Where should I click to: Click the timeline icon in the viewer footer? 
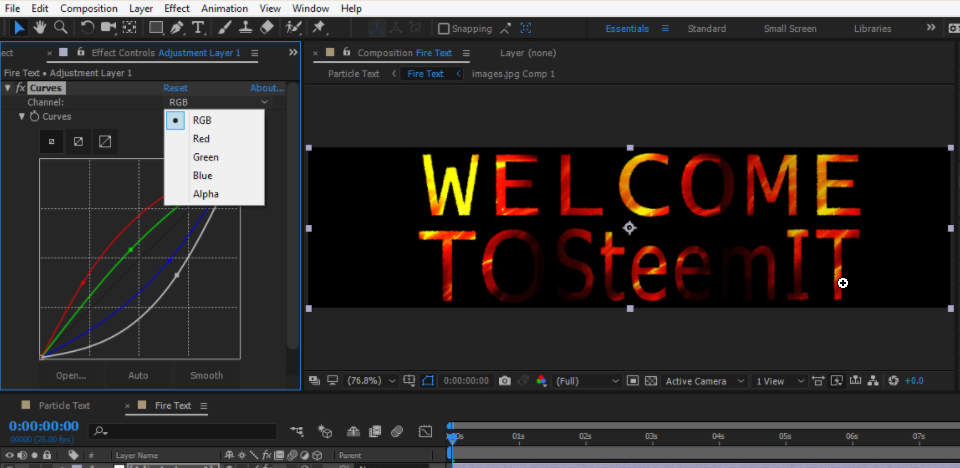coord(856,381)
